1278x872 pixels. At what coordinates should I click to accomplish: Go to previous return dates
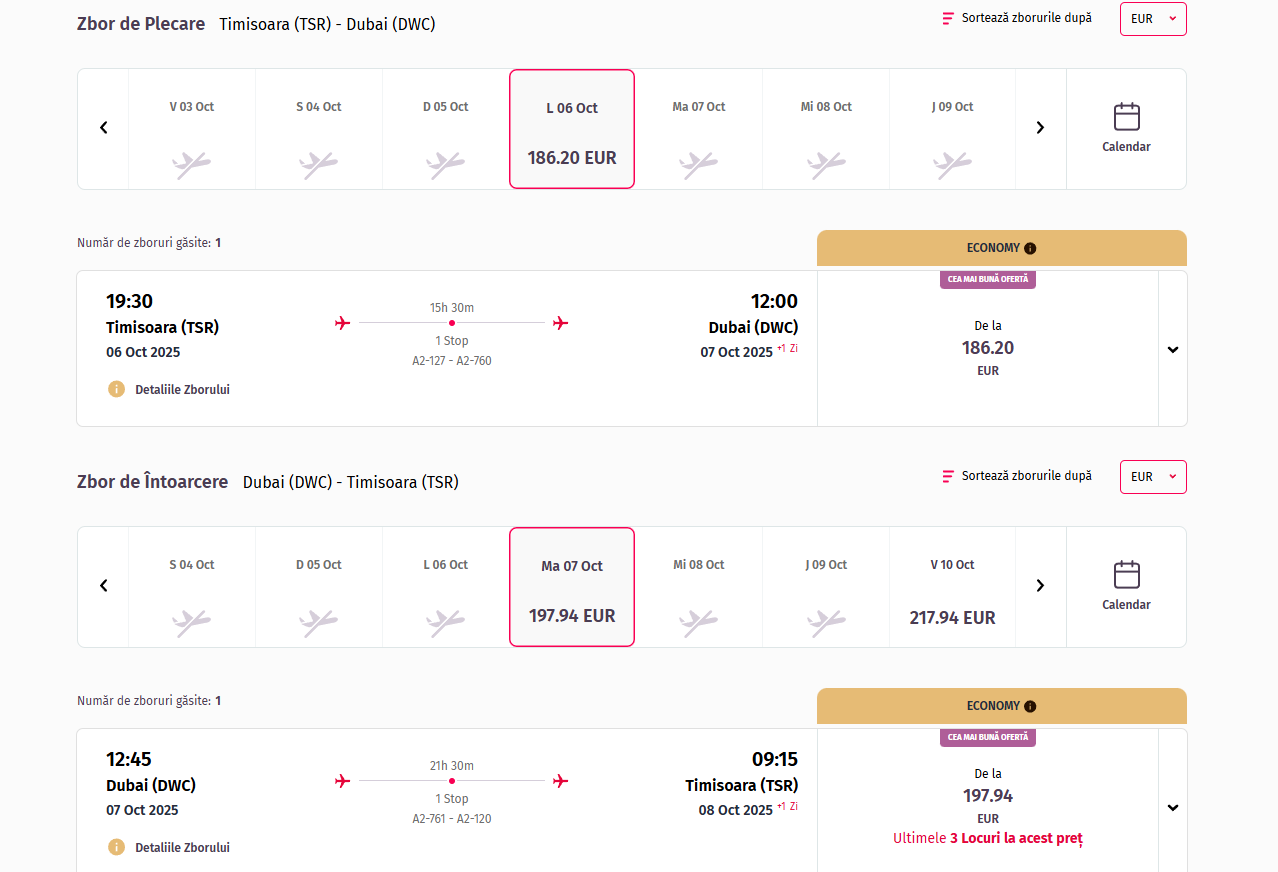(x=103, y=586)
